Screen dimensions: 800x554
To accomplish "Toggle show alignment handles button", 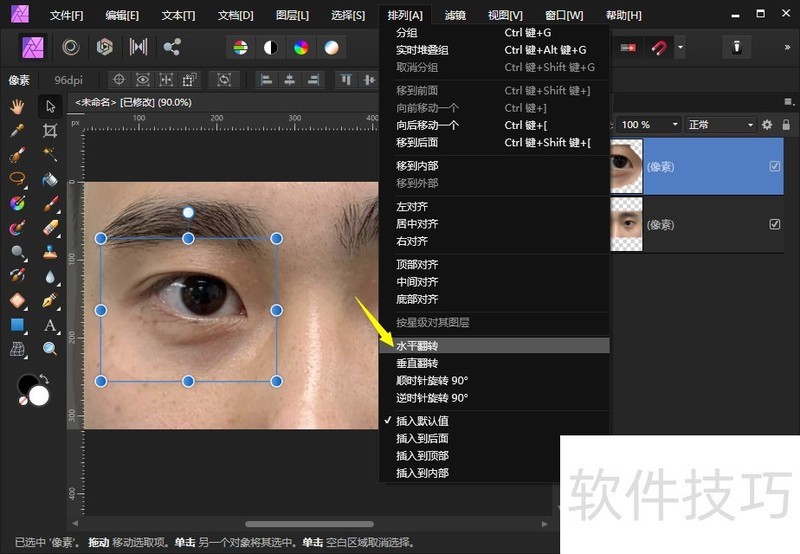I will [166, 80].
